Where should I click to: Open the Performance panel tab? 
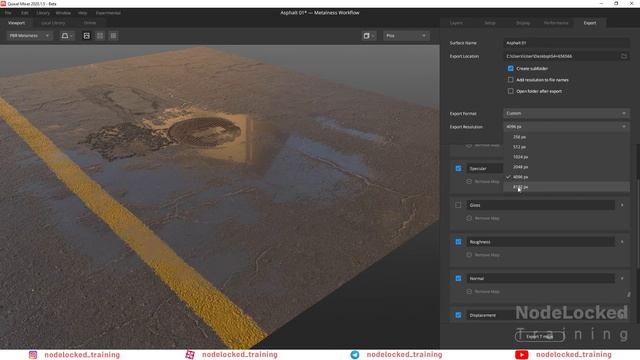tap(556, 23)
